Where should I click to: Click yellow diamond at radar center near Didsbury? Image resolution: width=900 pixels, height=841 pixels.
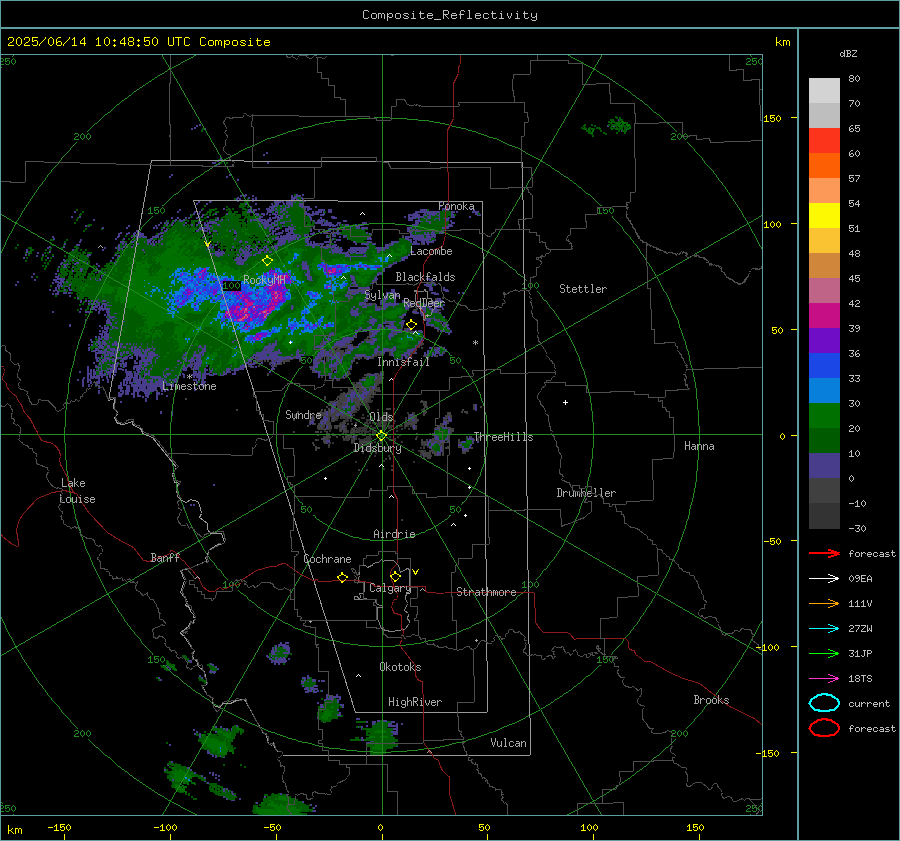(x=381, y=436)
